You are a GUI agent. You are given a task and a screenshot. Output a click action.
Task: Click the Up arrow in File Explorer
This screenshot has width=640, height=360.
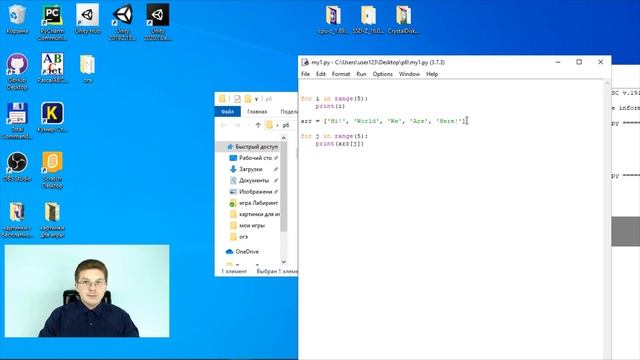[258, 125]
